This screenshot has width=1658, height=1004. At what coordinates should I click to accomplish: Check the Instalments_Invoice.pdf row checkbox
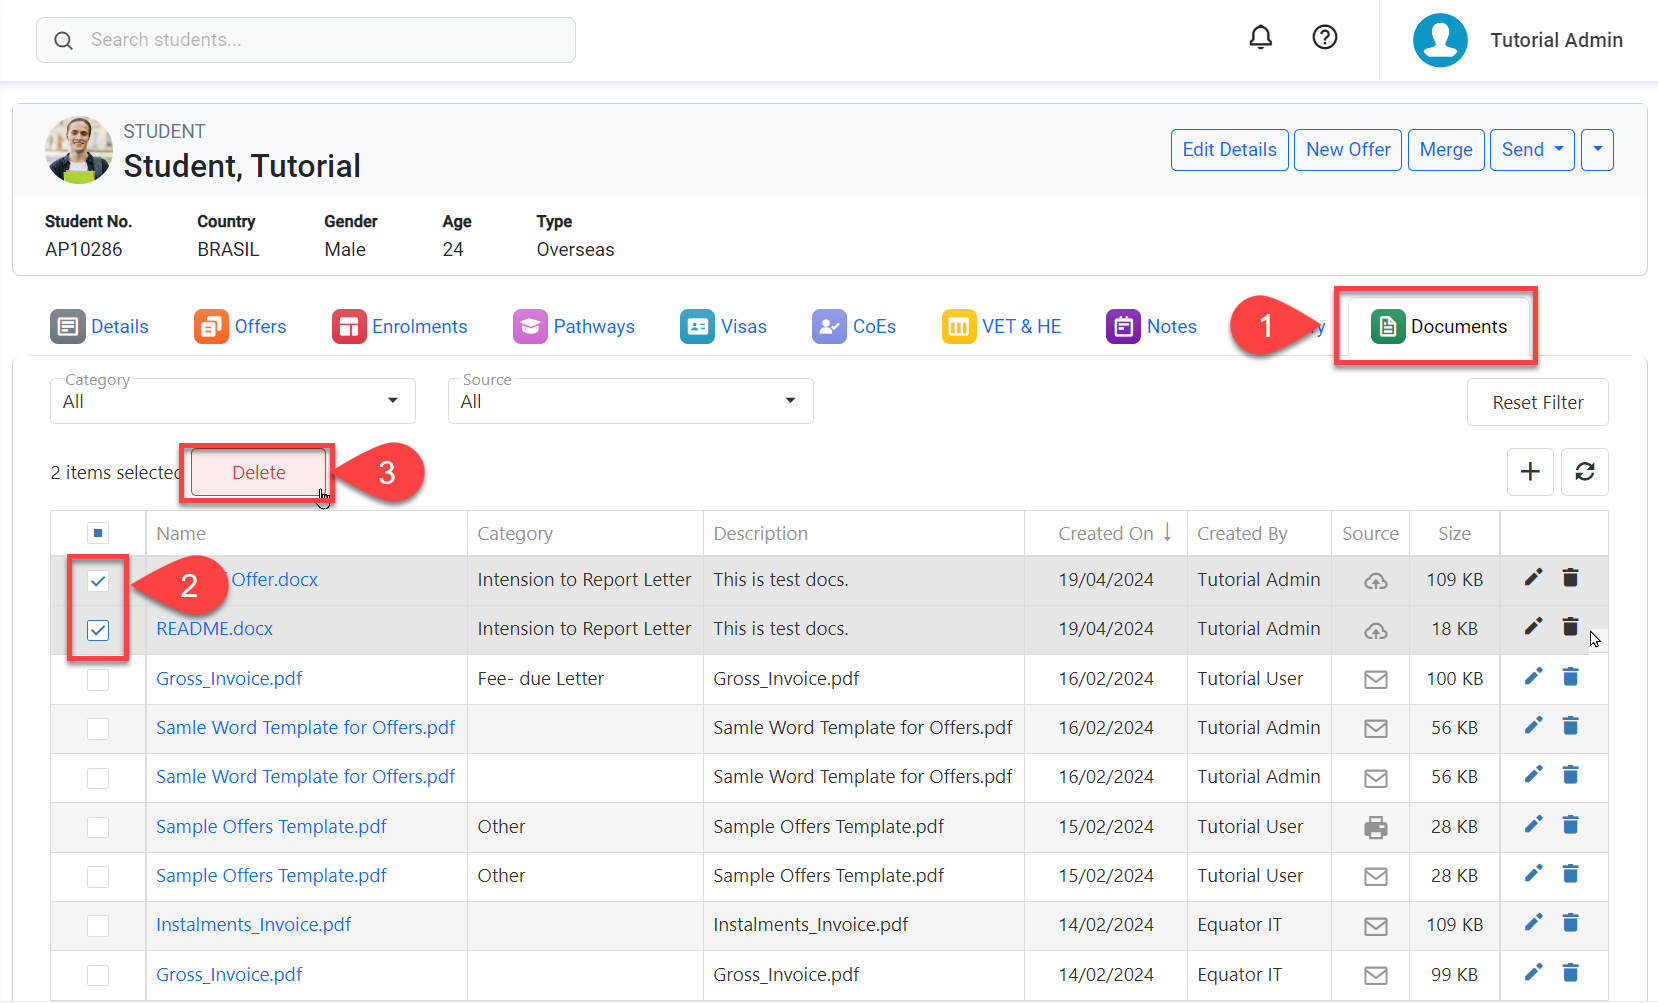(x=98, y=926)
